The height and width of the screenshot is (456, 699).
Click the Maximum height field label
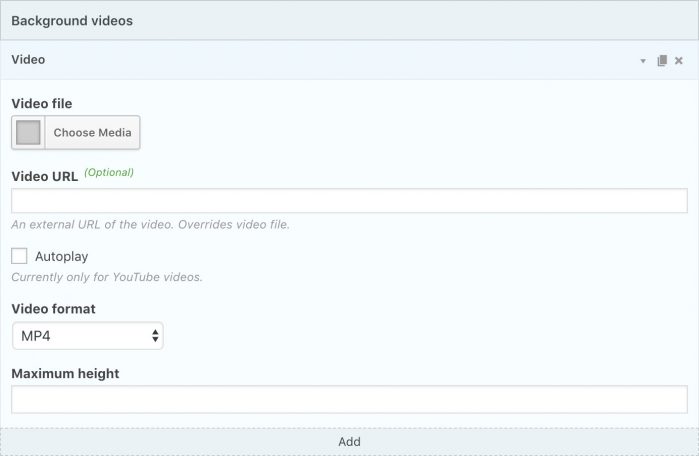(65, 374)
